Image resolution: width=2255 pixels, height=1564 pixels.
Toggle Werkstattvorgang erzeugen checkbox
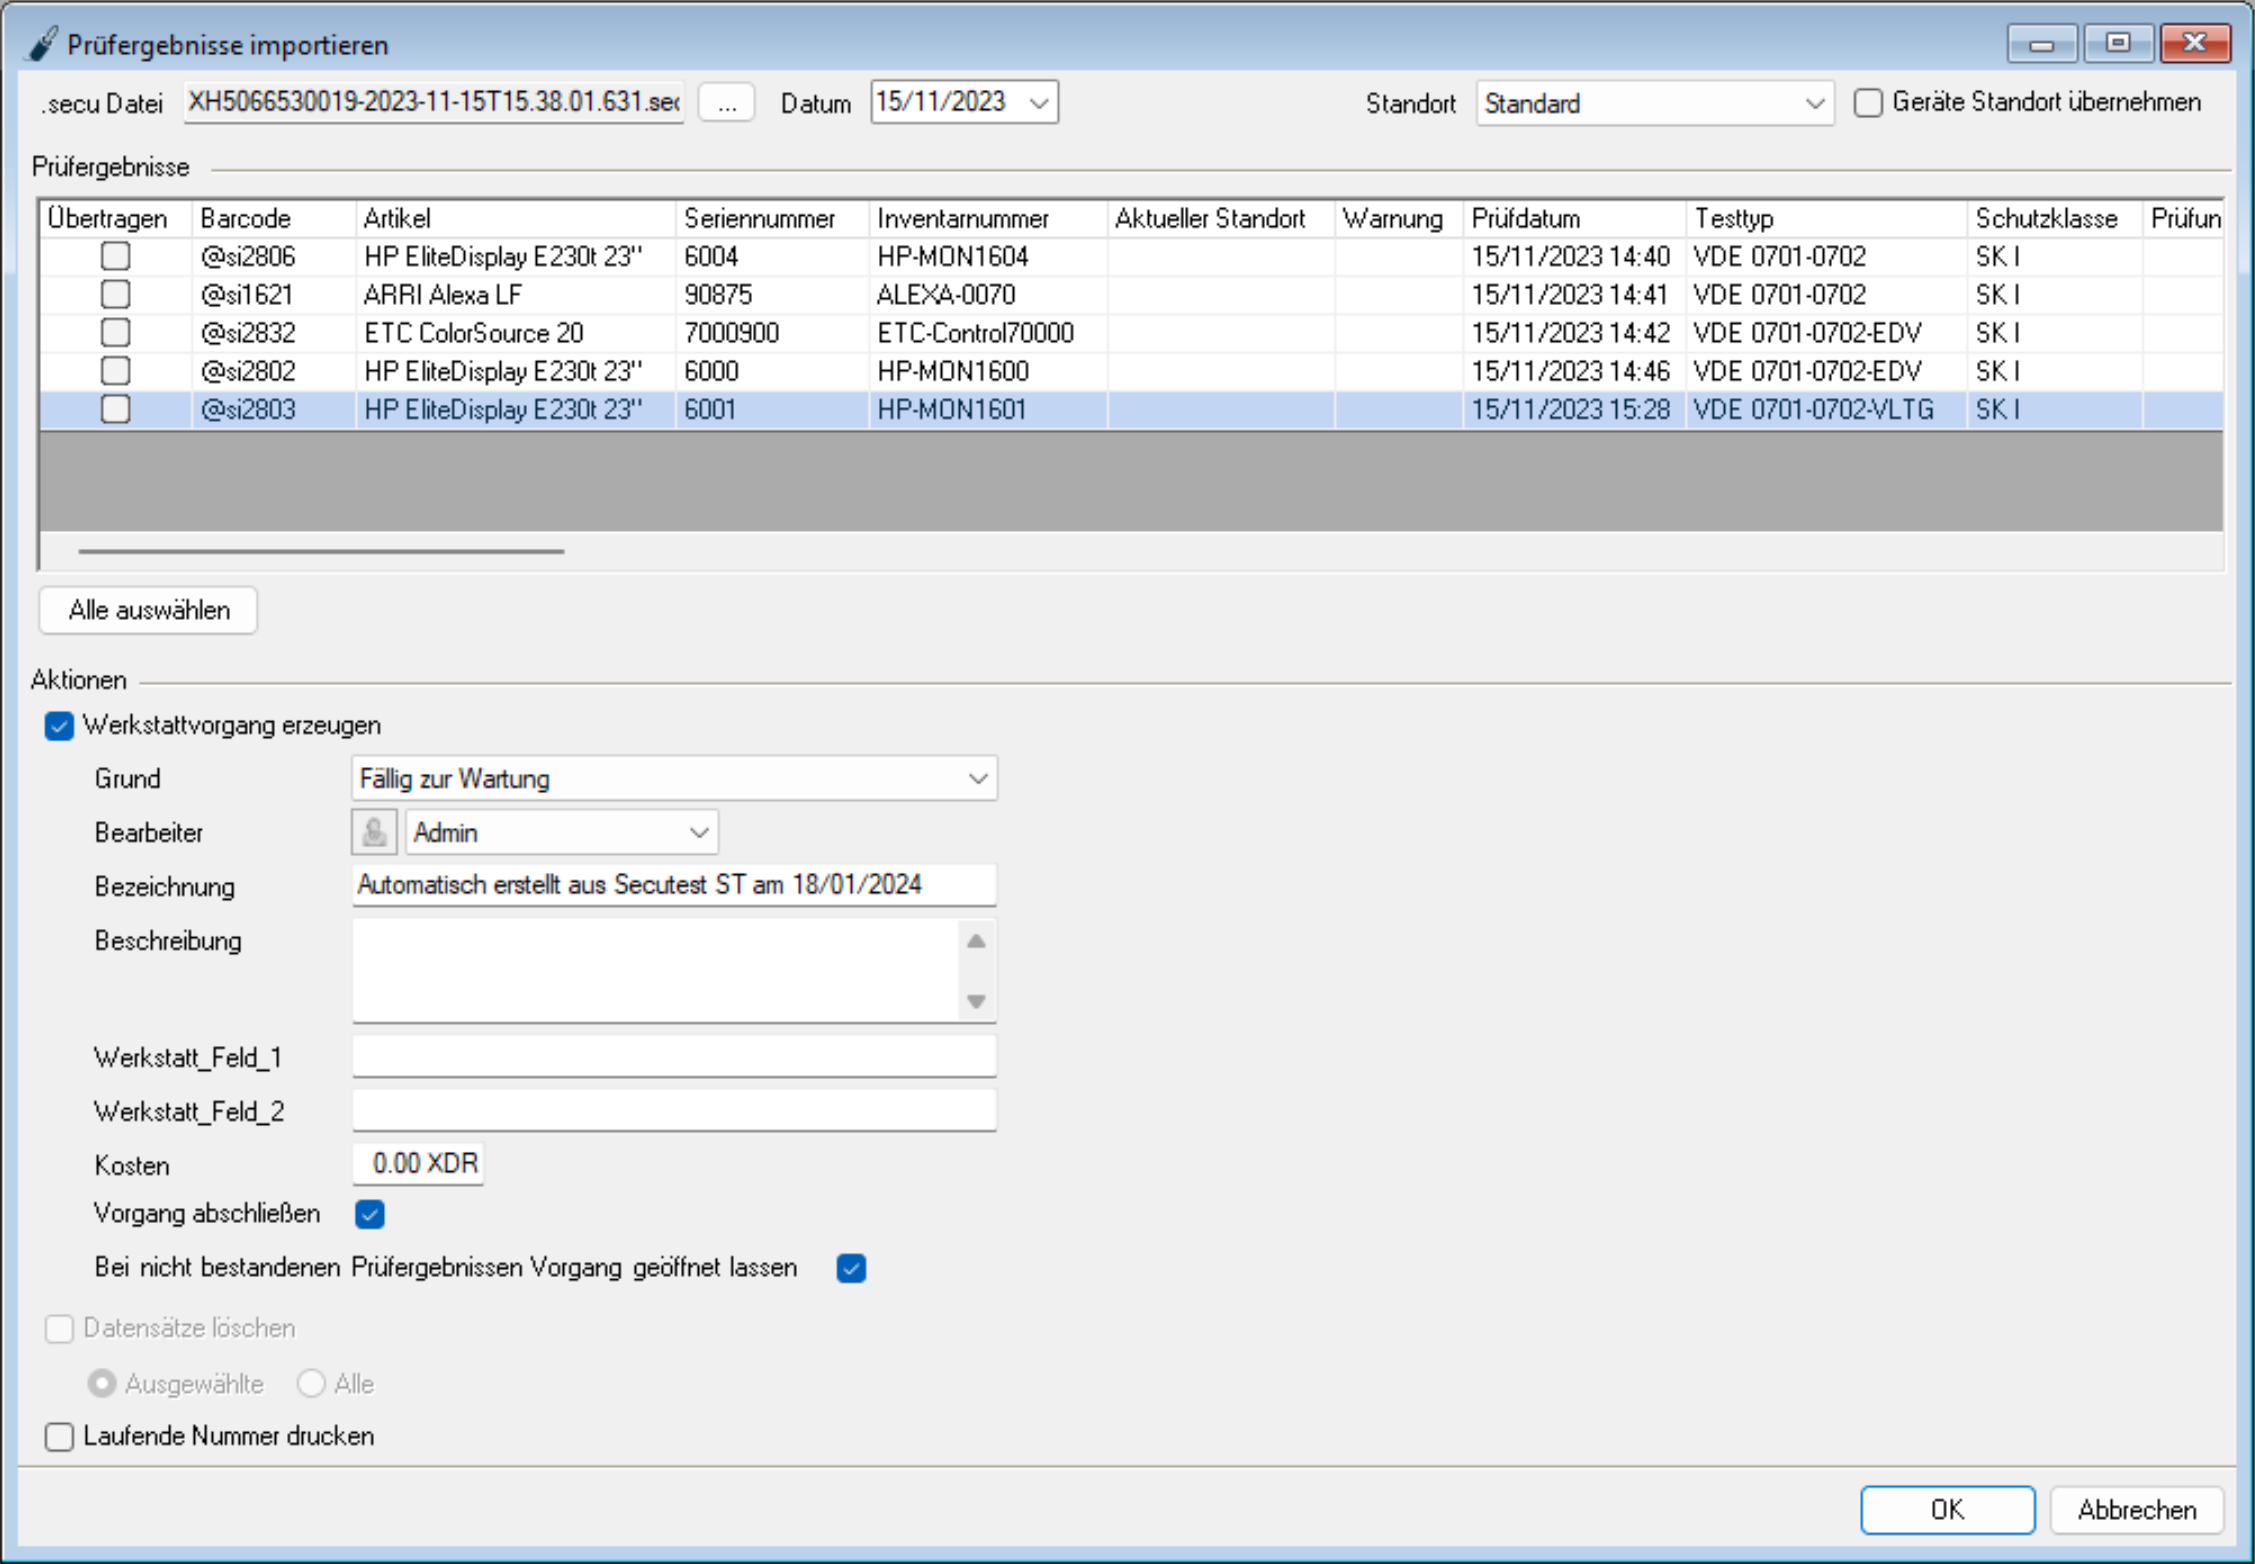(59, 726)
